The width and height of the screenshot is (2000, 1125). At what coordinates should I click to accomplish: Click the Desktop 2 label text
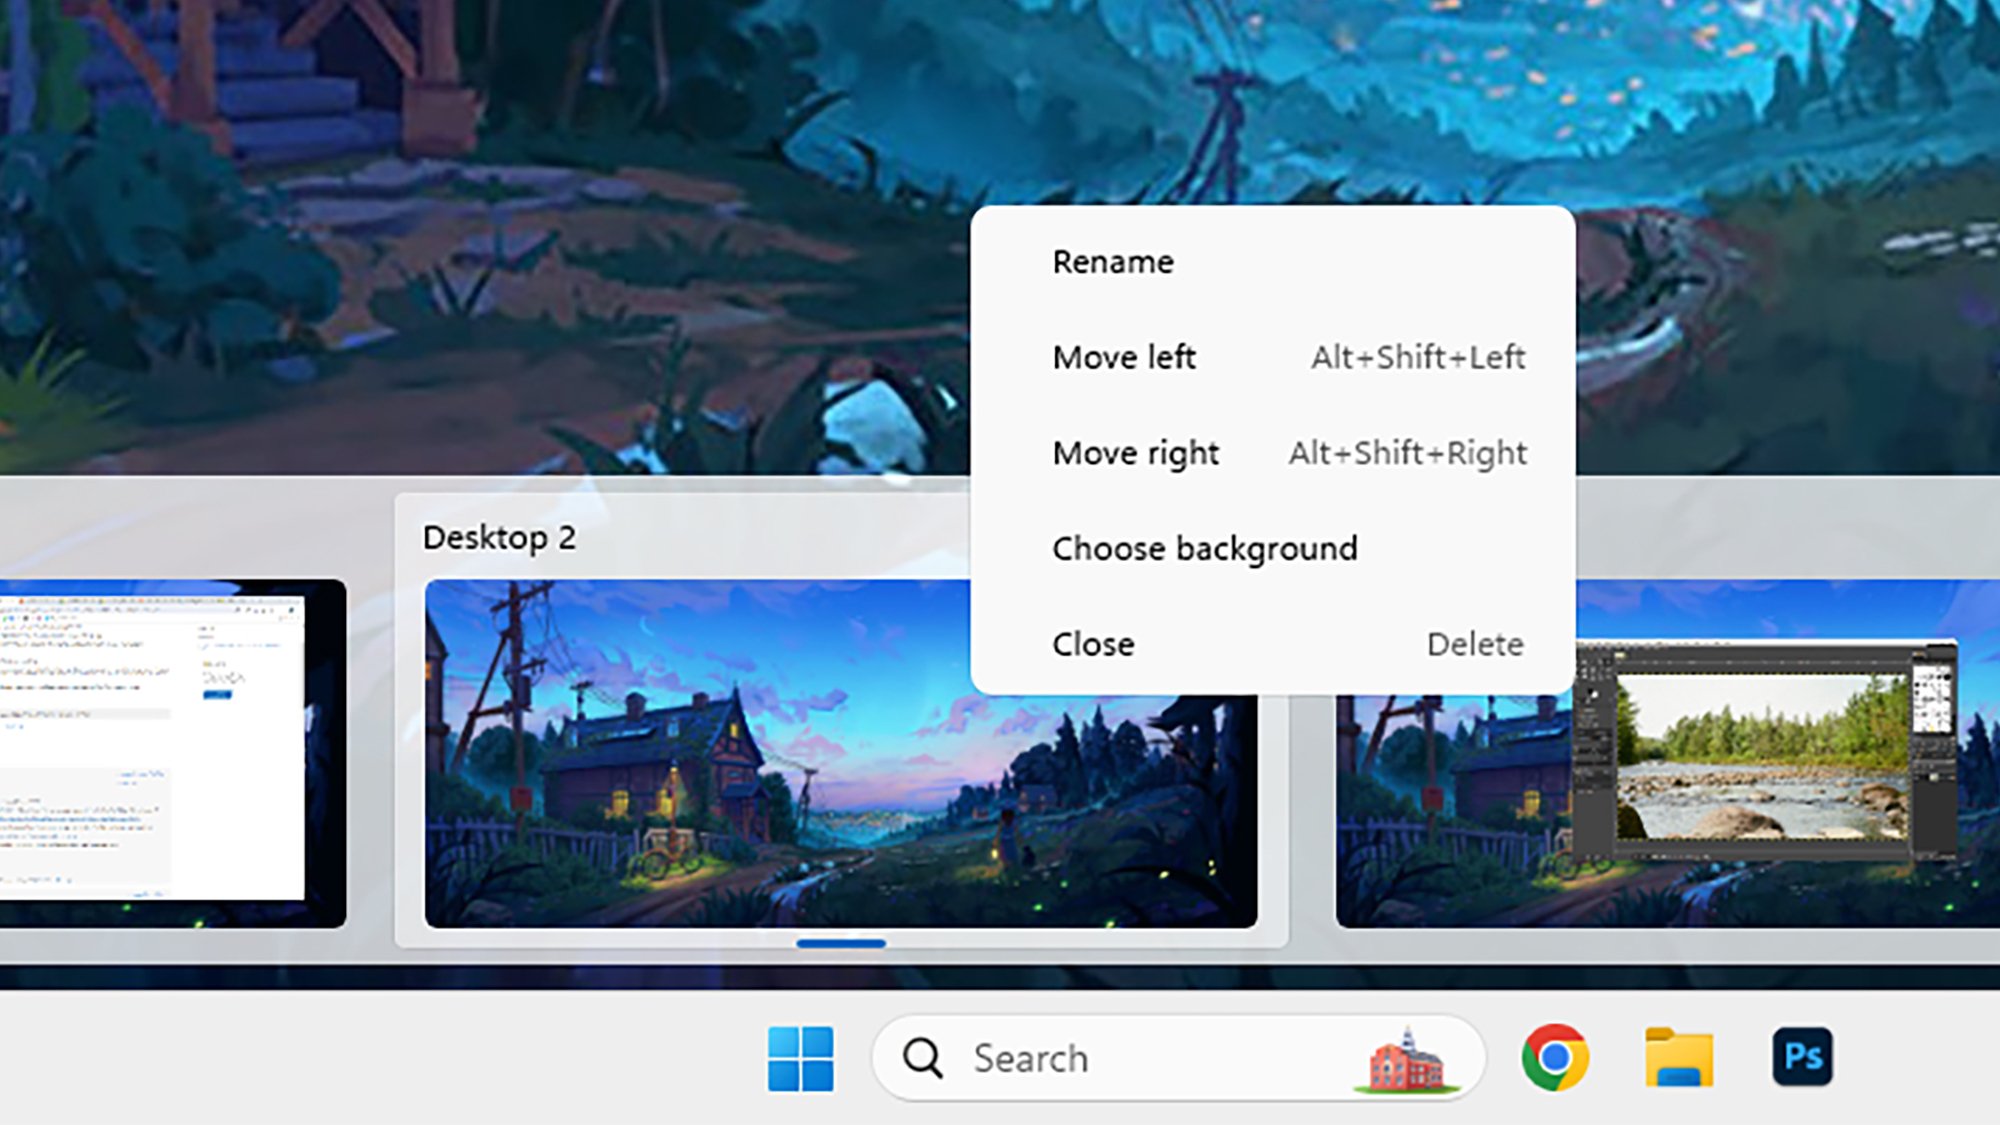pos(501,536)
